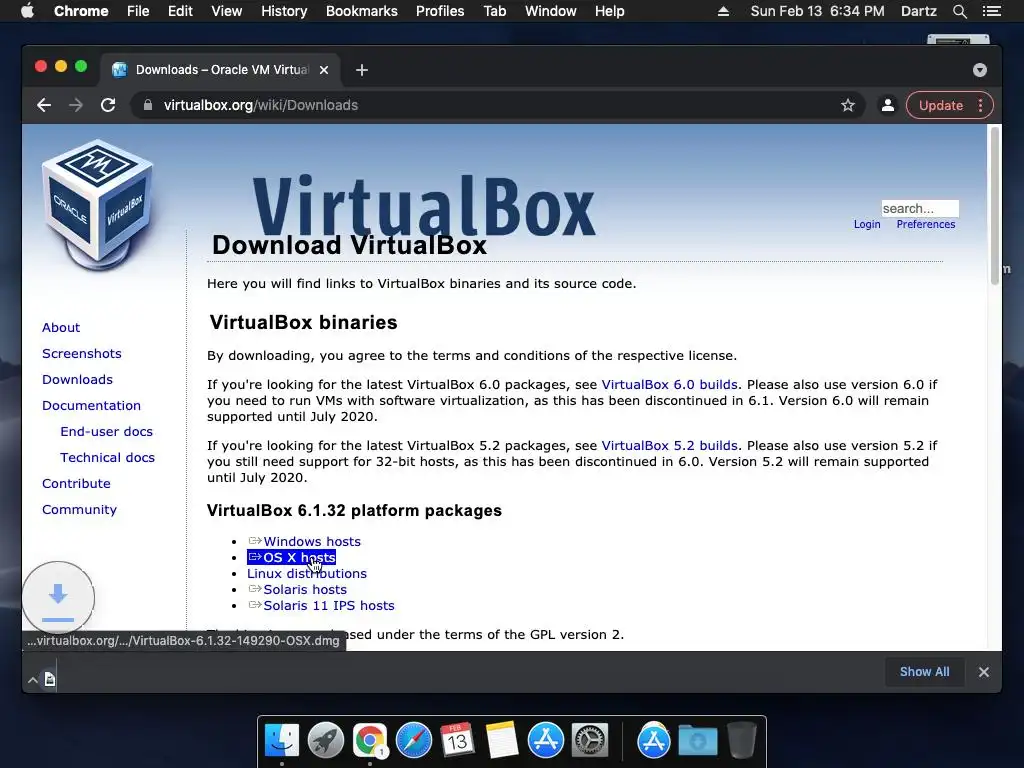1024x768 pixels.
Task: Click the VirtualBox cube logo
Action: 98,204
